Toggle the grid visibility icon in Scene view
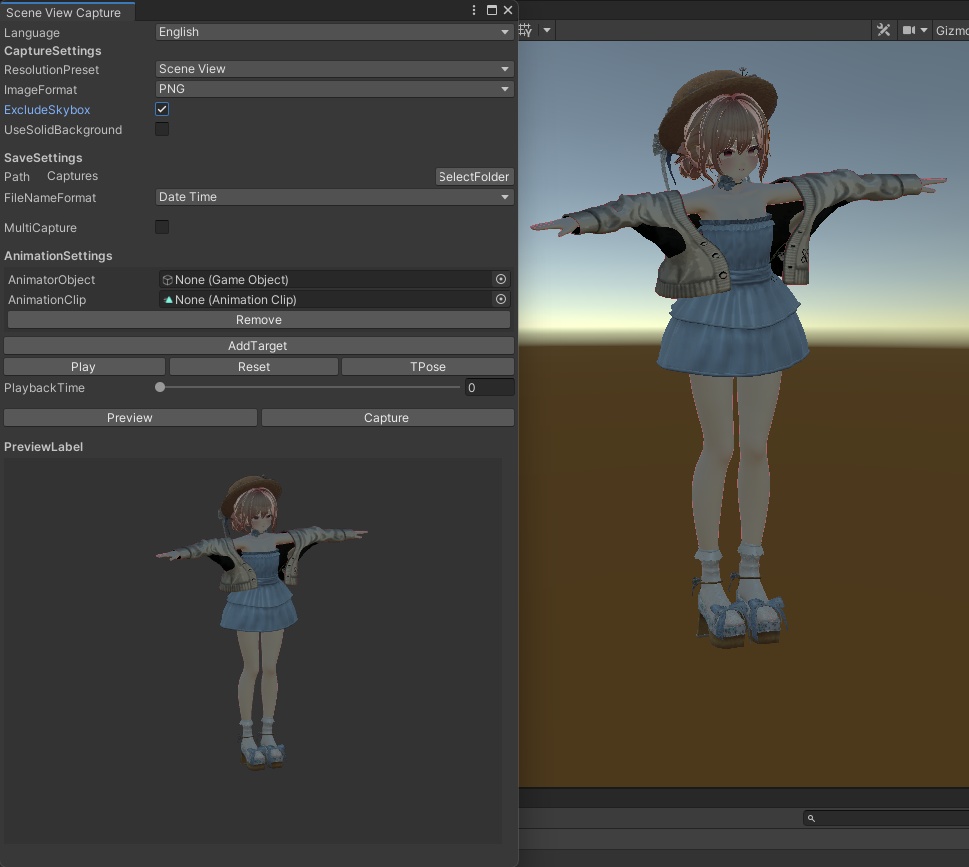 [524, 29]
